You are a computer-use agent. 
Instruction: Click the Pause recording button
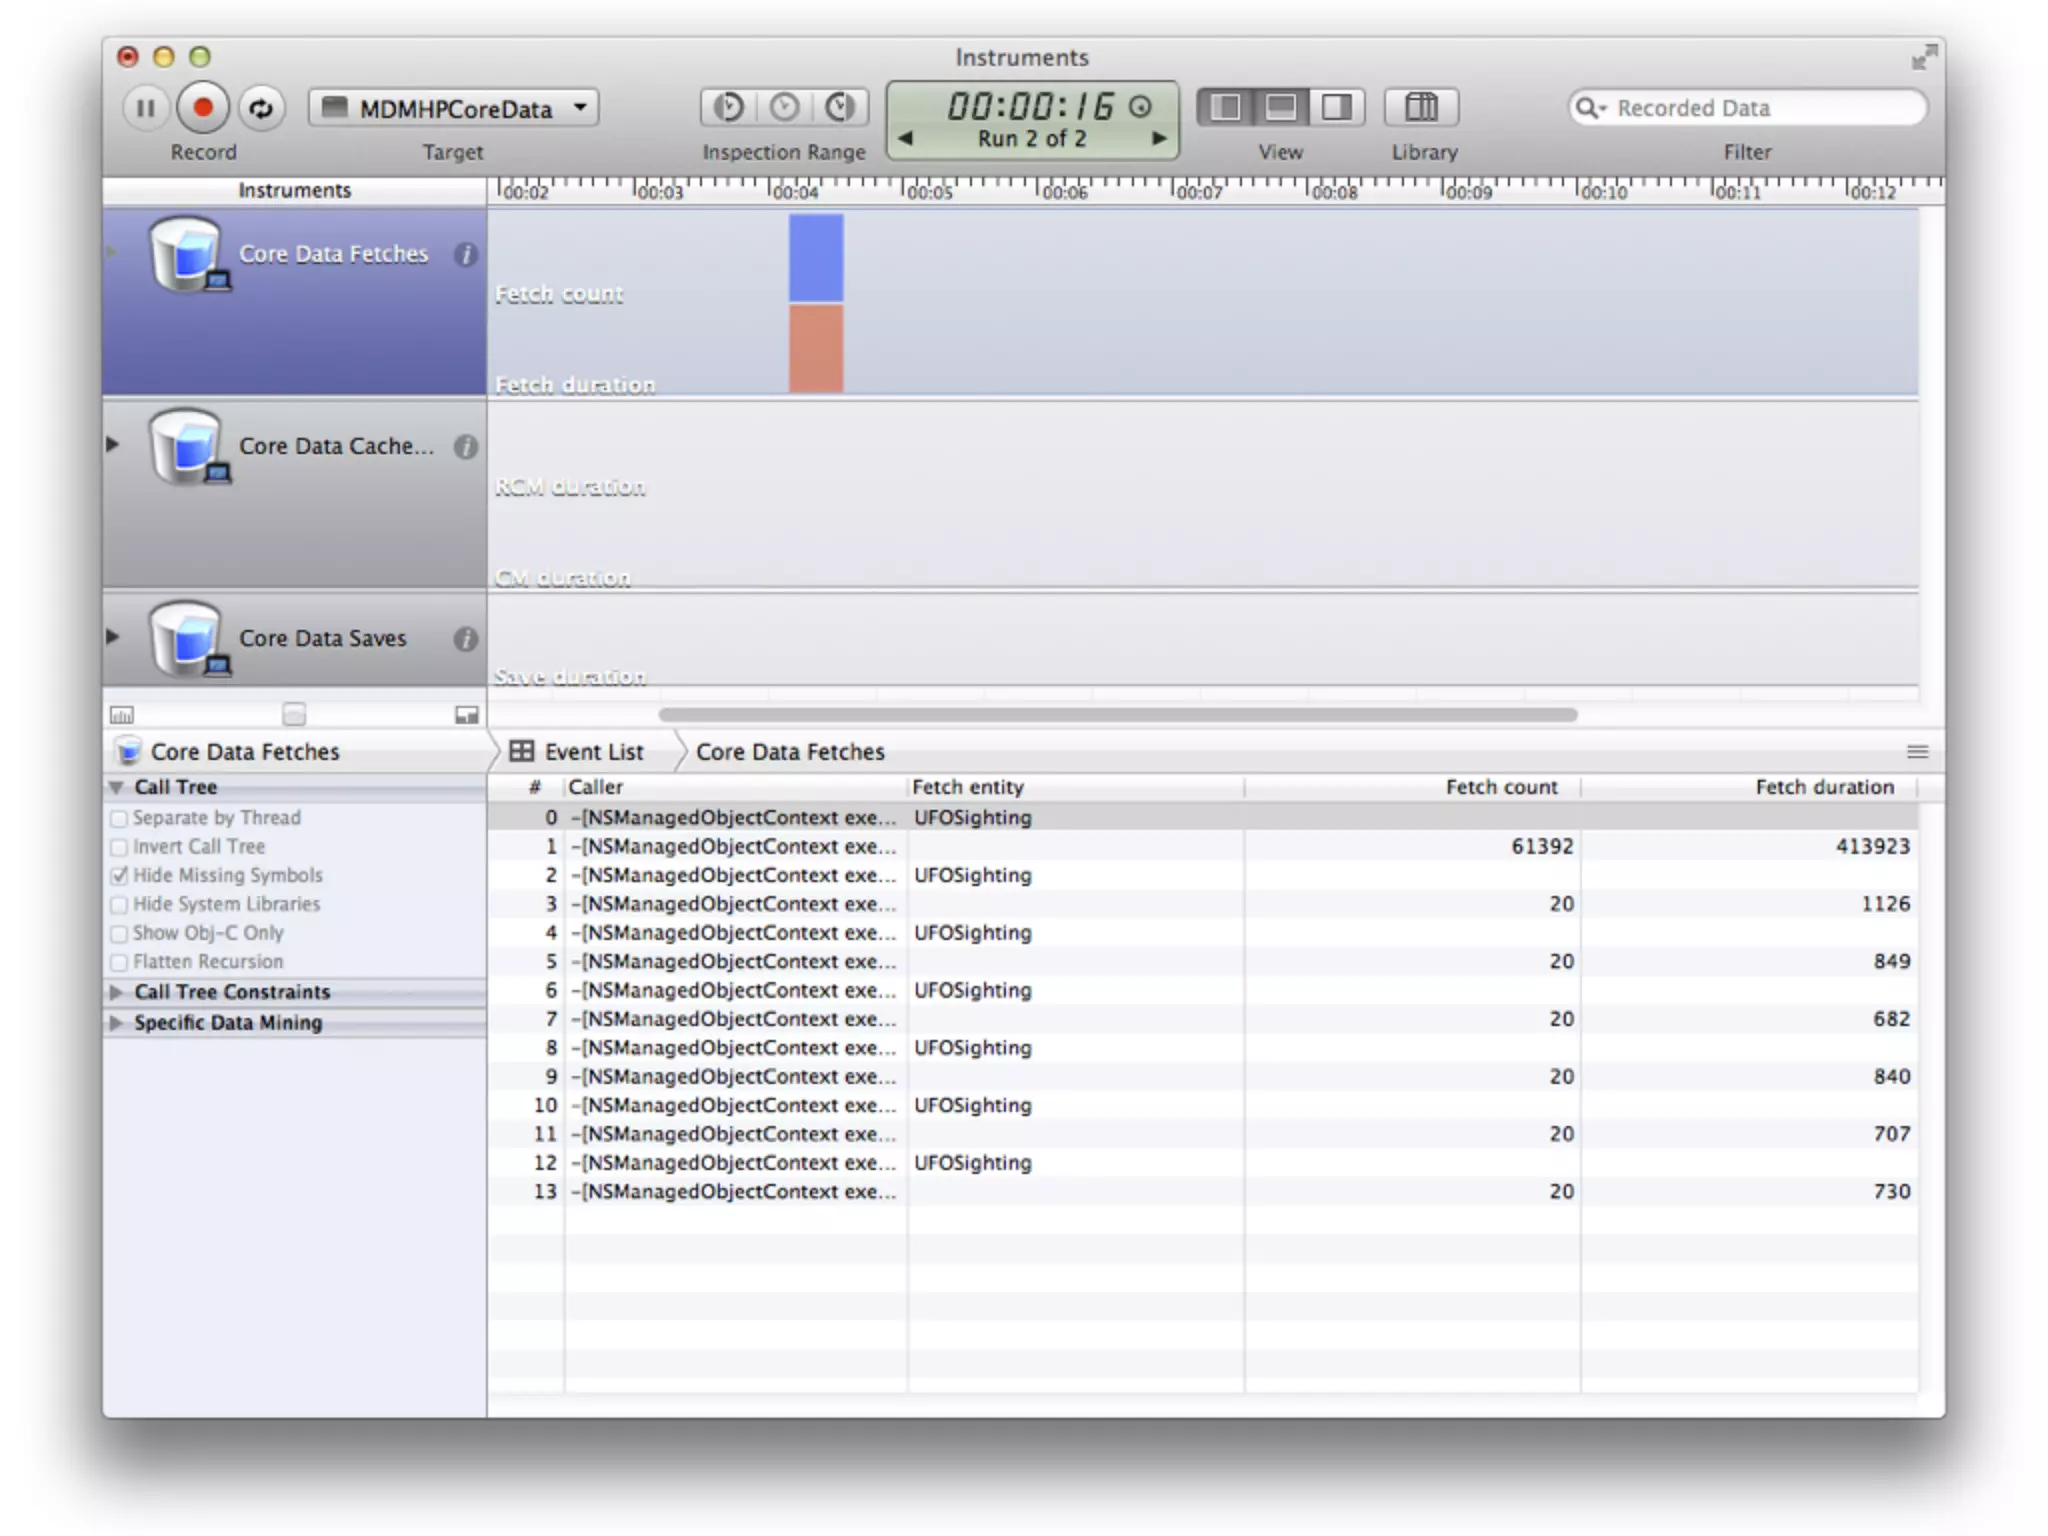(x=145, y=108)
